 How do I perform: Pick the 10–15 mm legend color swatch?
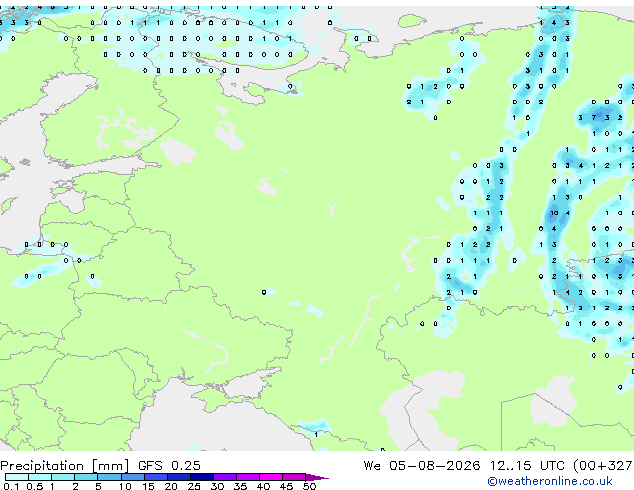pyautogui.click(x=133, y=477)
